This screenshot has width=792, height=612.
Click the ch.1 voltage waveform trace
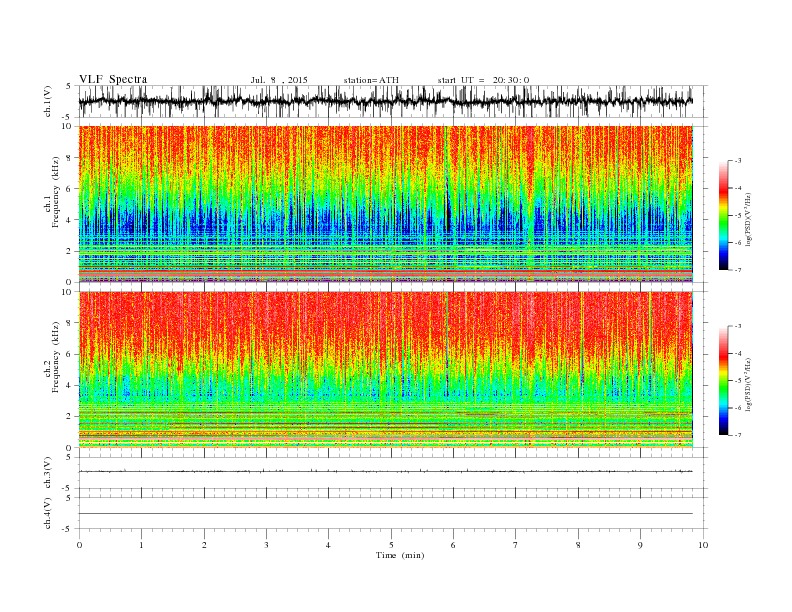386,101
